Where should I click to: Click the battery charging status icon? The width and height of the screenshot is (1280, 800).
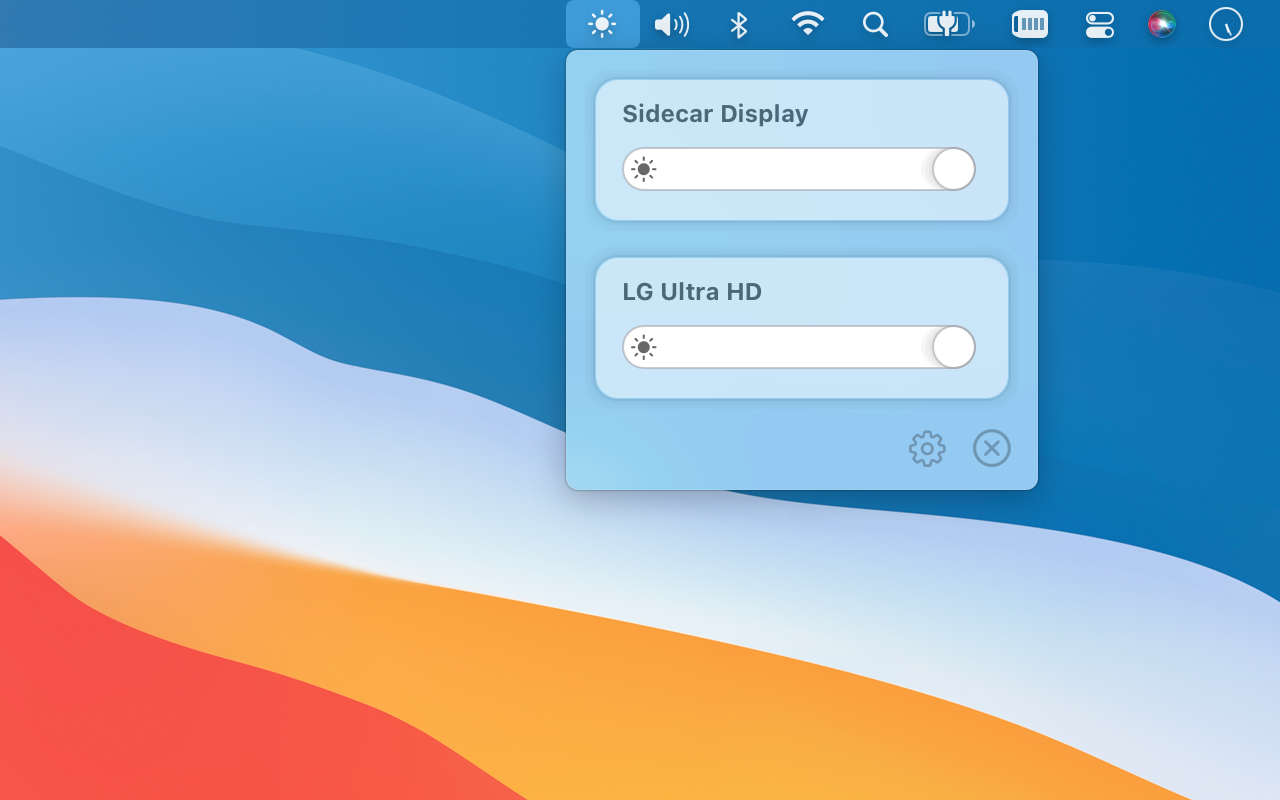(x=948, y=24)
